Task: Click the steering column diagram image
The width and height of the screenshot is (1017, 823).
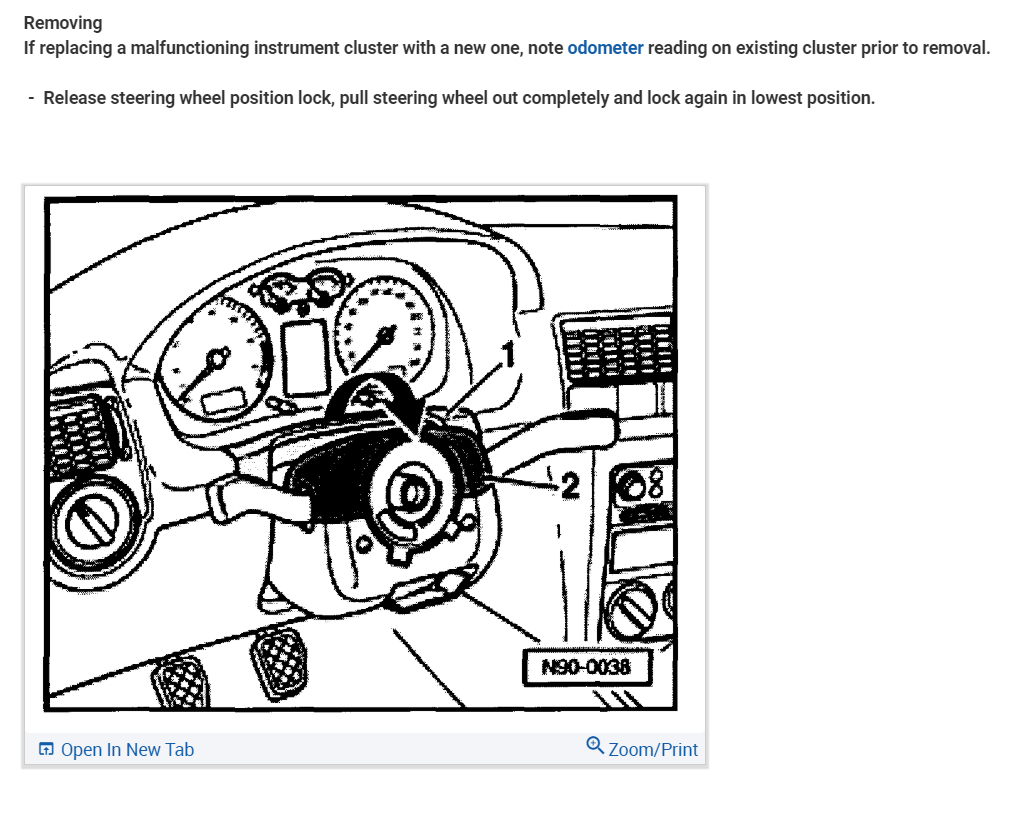Action: coord(361,453)
